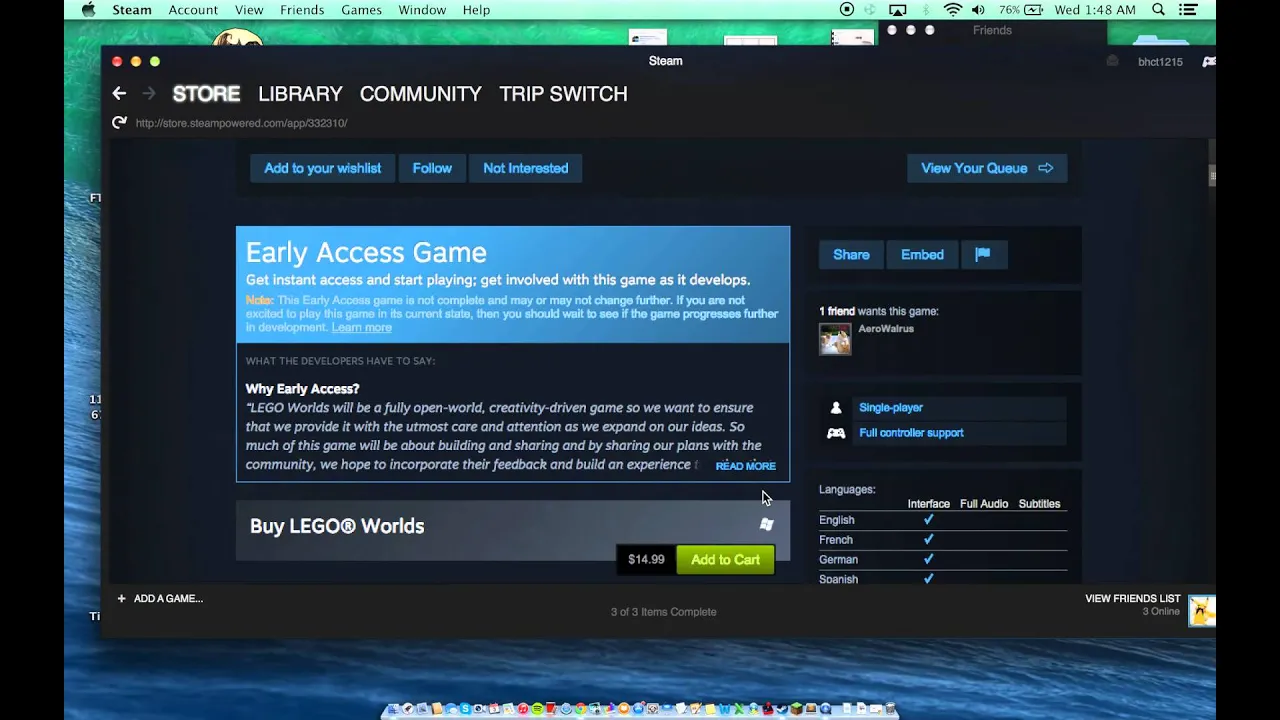
Task: Click the volume icon in the menu bar
Action: pyautogui.click(x=978, y=10)
